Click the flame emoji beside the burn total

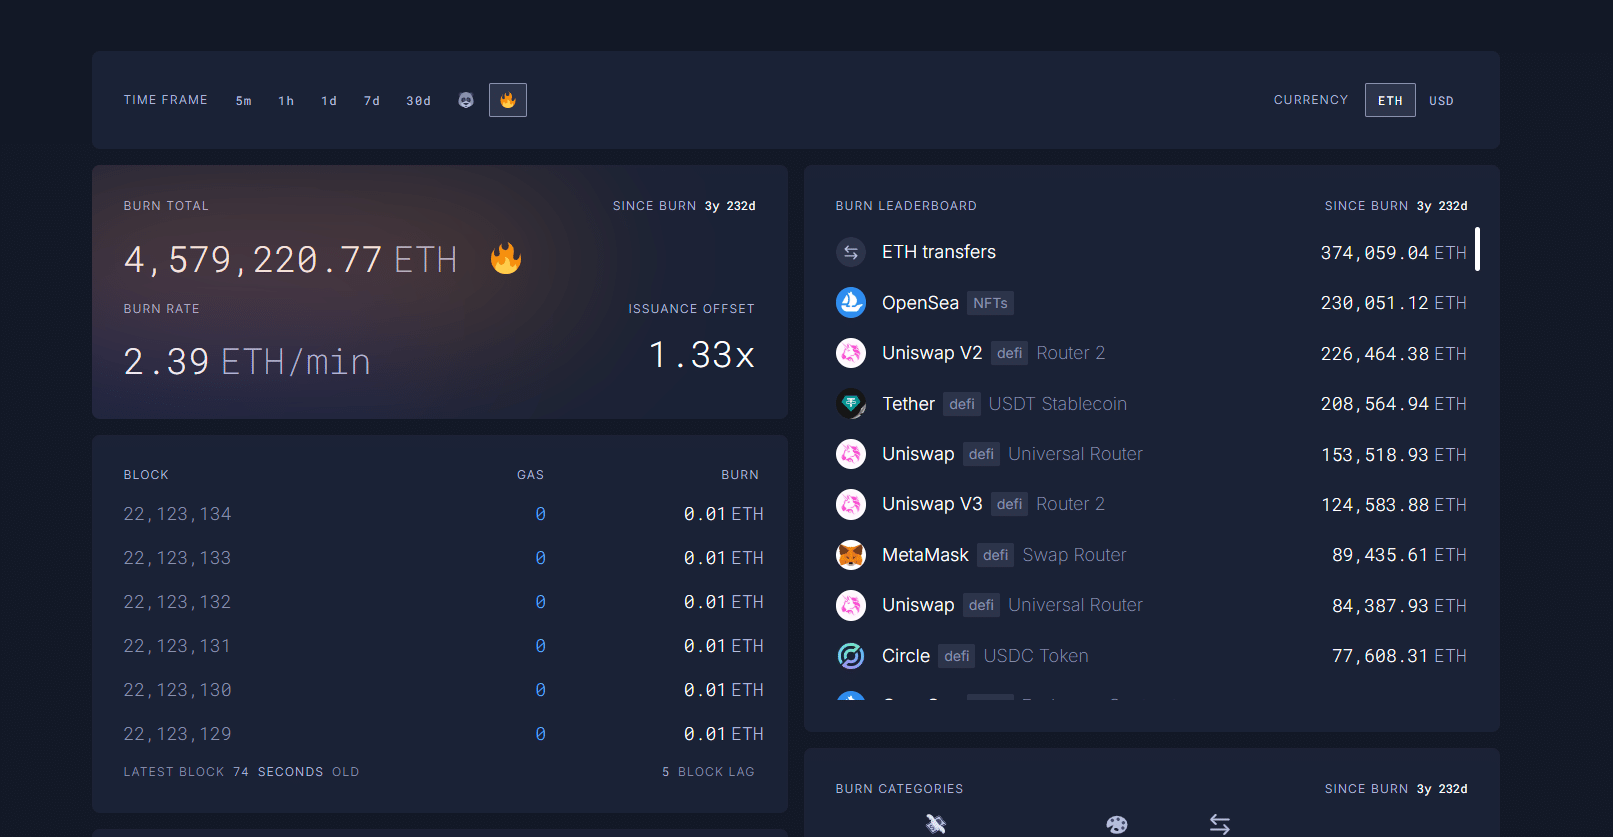tap(506, 258)
